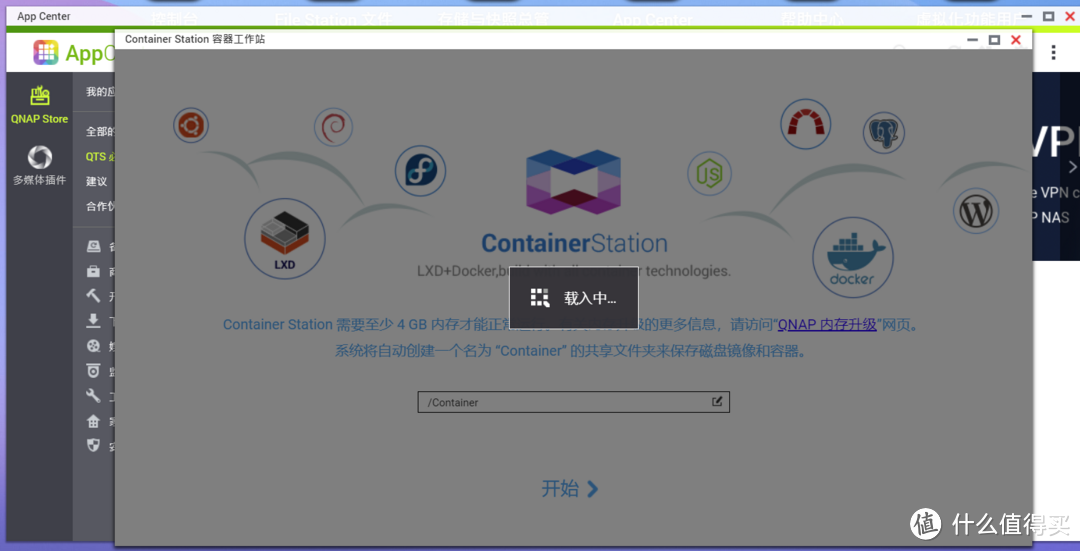This screenshot has height=551, width=1080.
Task: Click the briefcase category icon in App Center
Action: point(93,271)
